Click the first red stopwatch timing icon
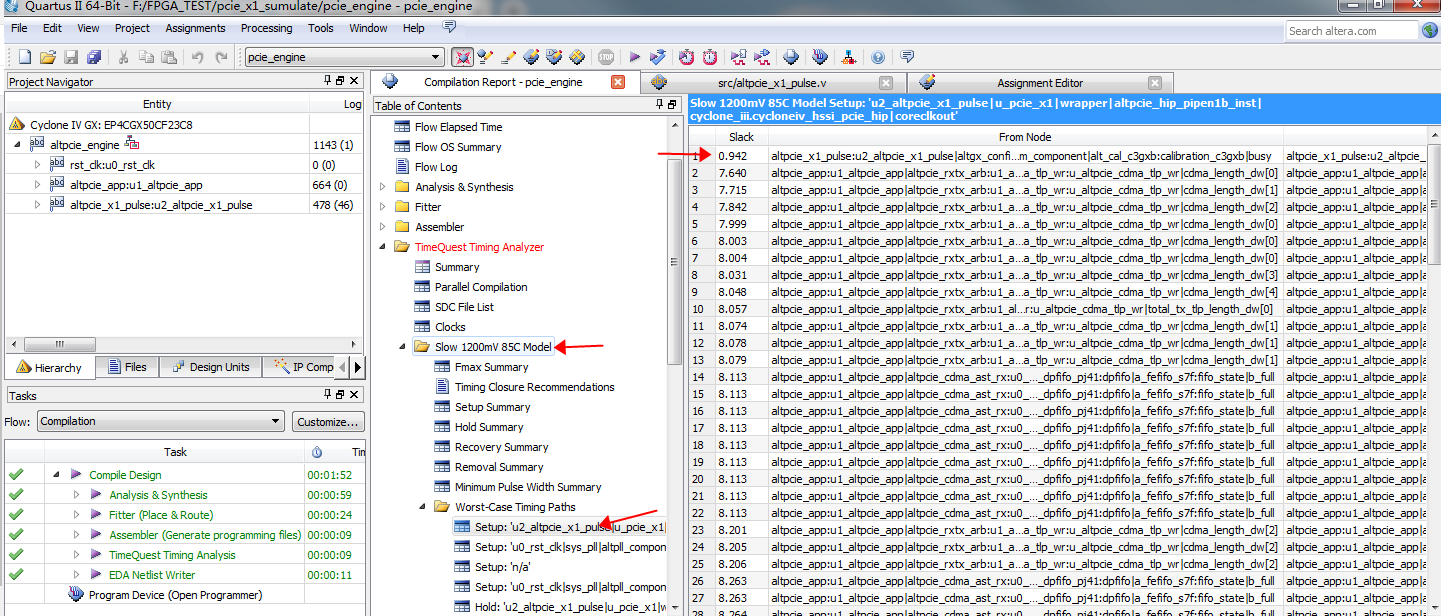Image resolution: width=1441 pixels, height=616 pixels. click(x=686, y=57)
